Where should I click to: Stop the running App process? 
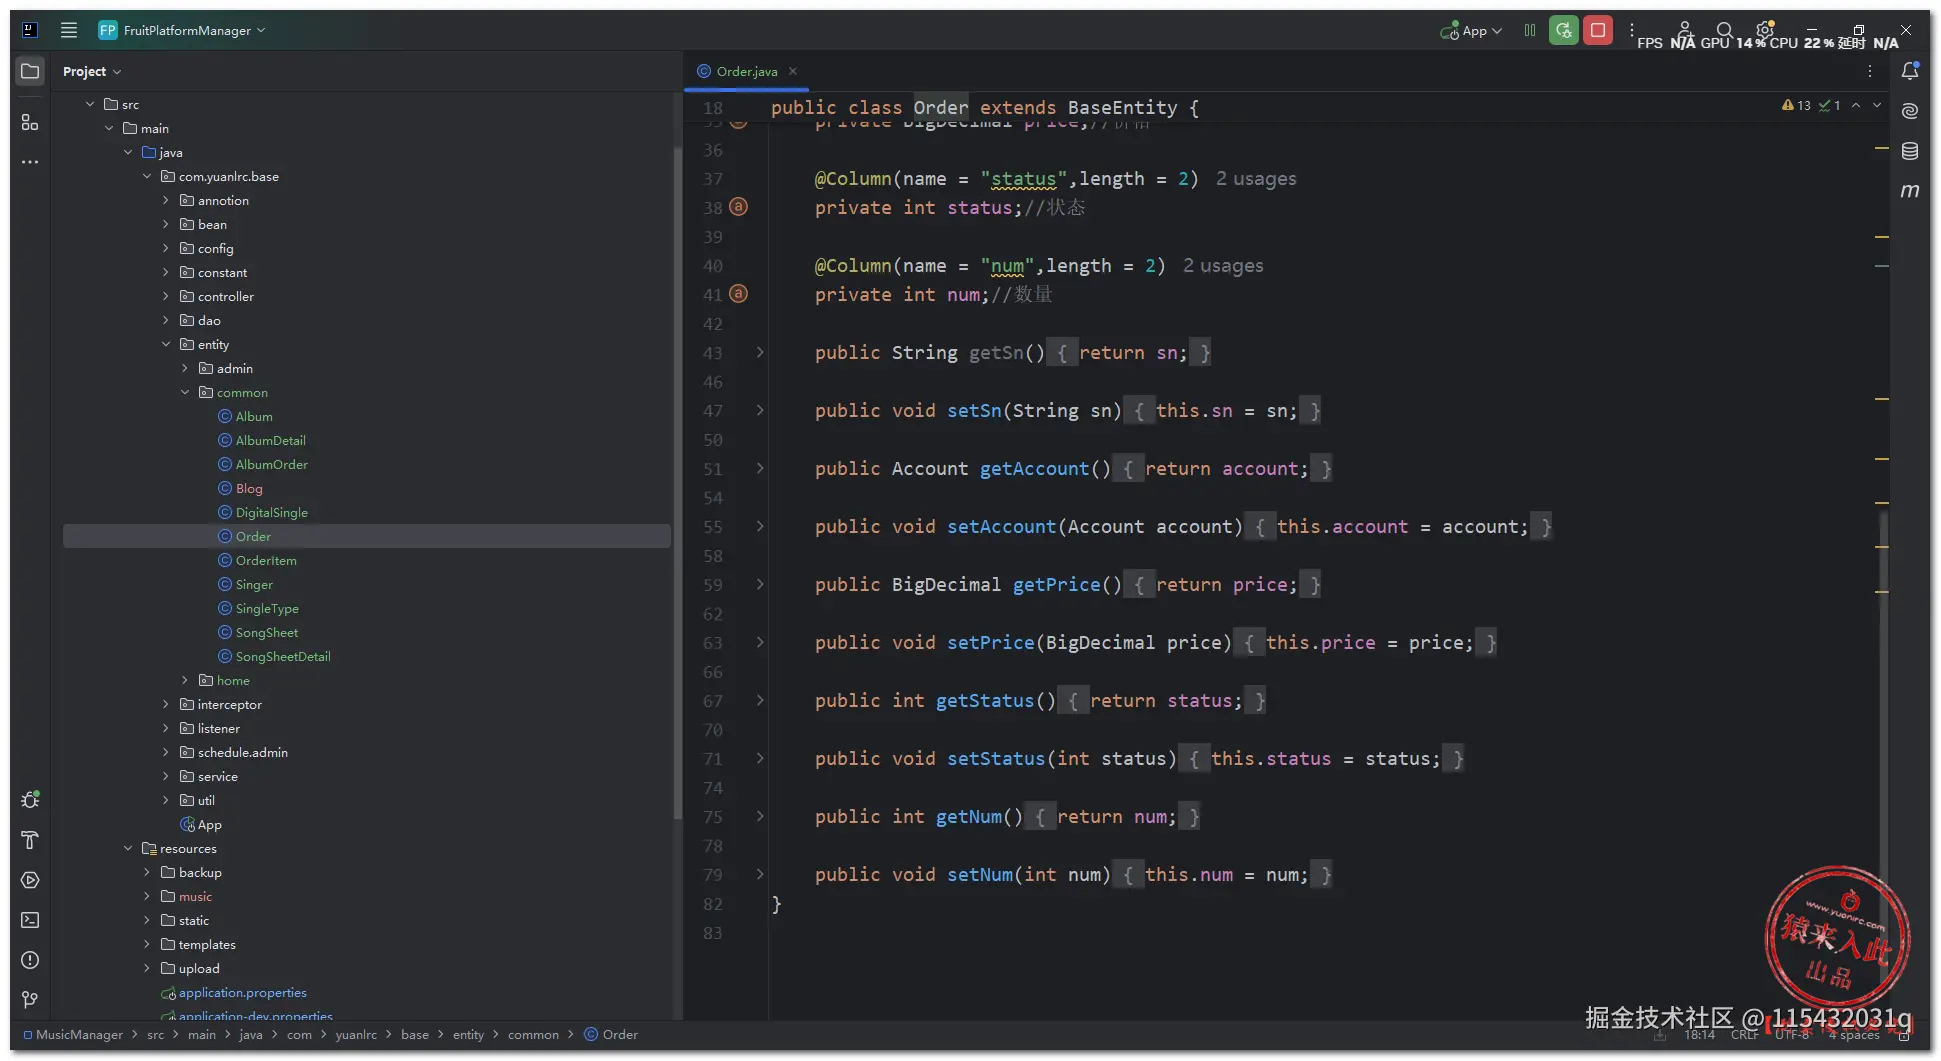click(1598, 30)
